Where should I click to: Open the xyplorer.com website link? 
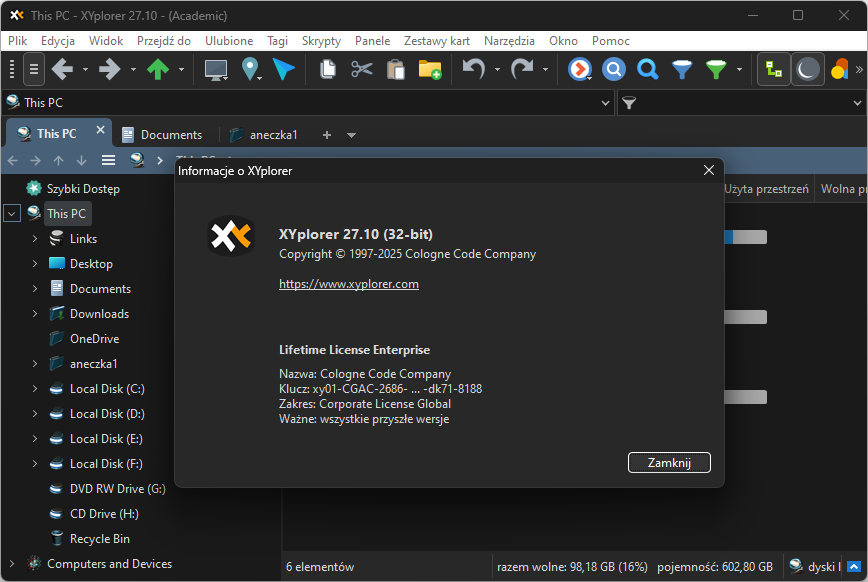[349, 284]
